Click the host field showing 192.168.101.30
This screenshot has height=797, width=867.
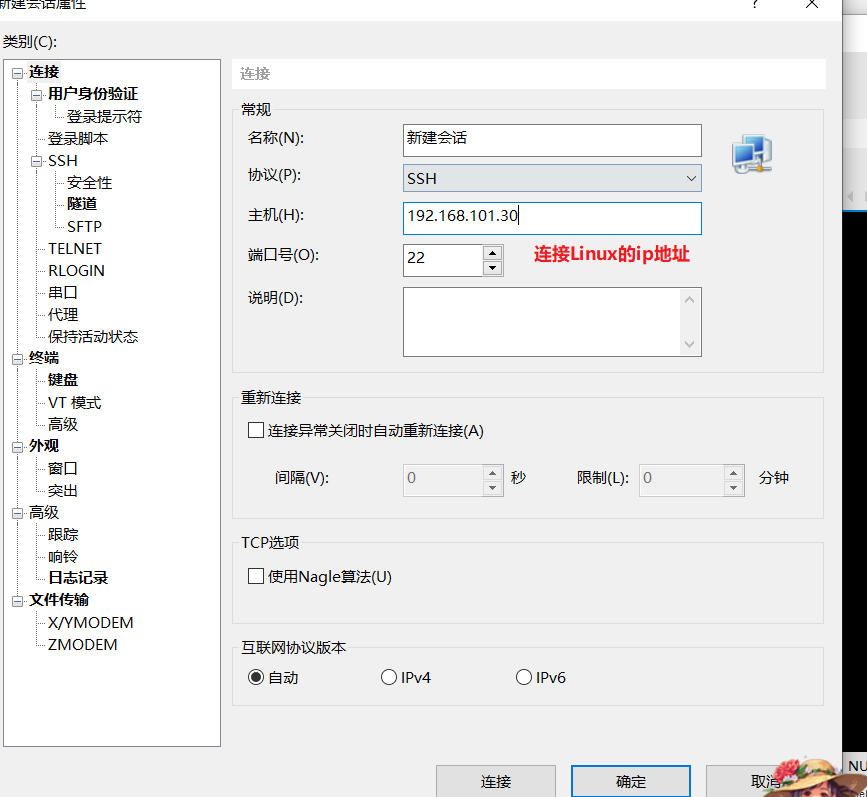pyautogui.click(x=550, y=218)
